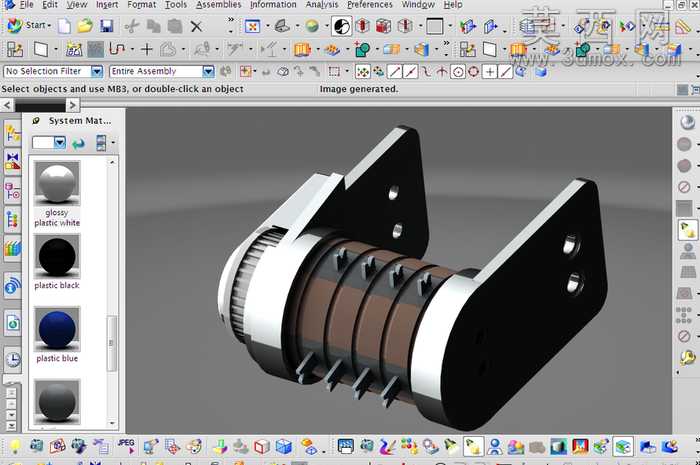Open the dropdown arrow next to Datum plane
The height and width of the screenshot is (465, 700).
(x=55, y=50)
